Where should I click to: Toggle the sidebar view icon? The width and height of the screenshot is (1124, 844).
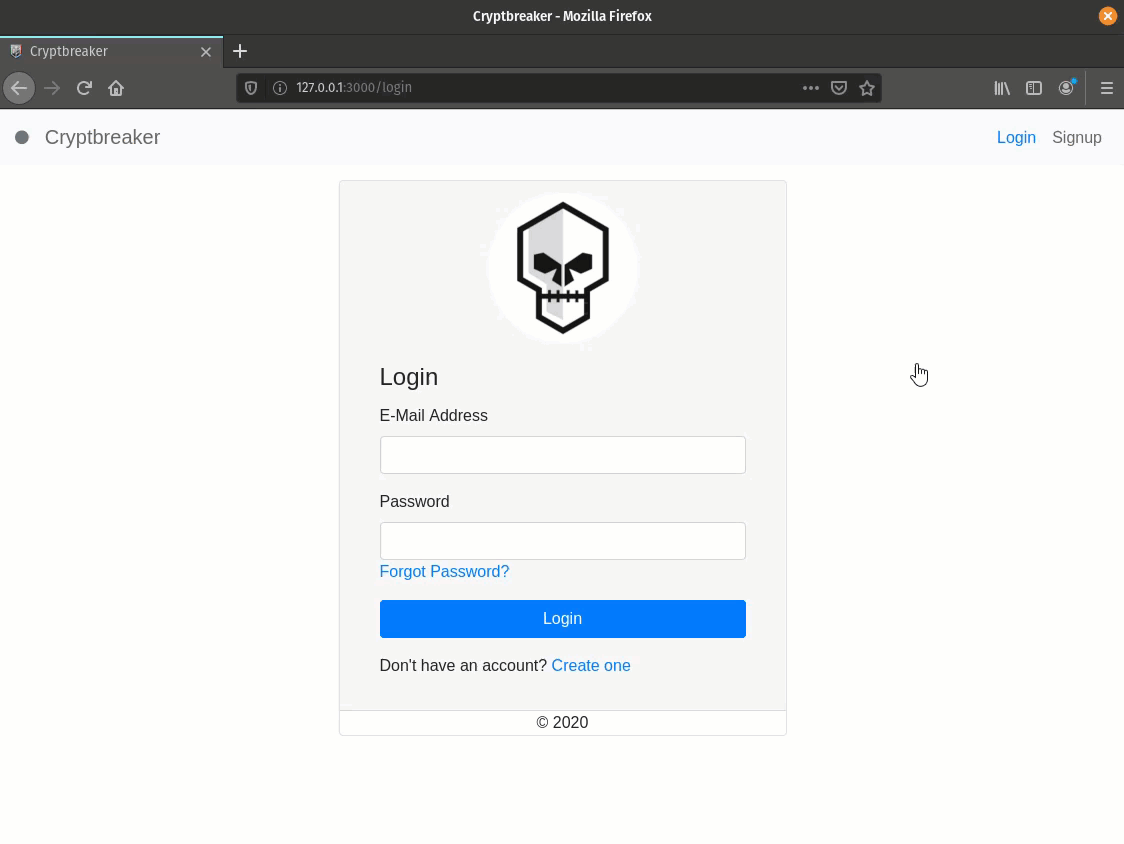click(x=1034, y=88)
